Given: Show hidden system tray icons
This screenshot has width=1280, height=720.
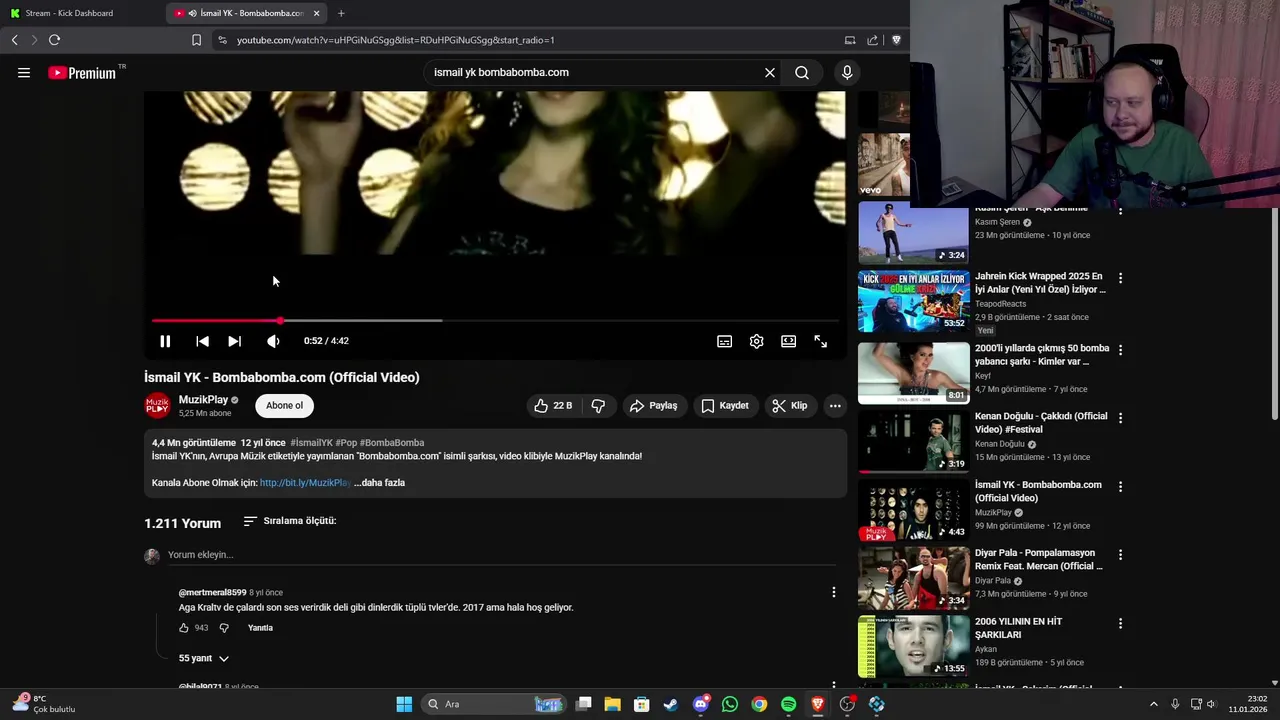Looking at the screenshot, I should coord(1153,704).
